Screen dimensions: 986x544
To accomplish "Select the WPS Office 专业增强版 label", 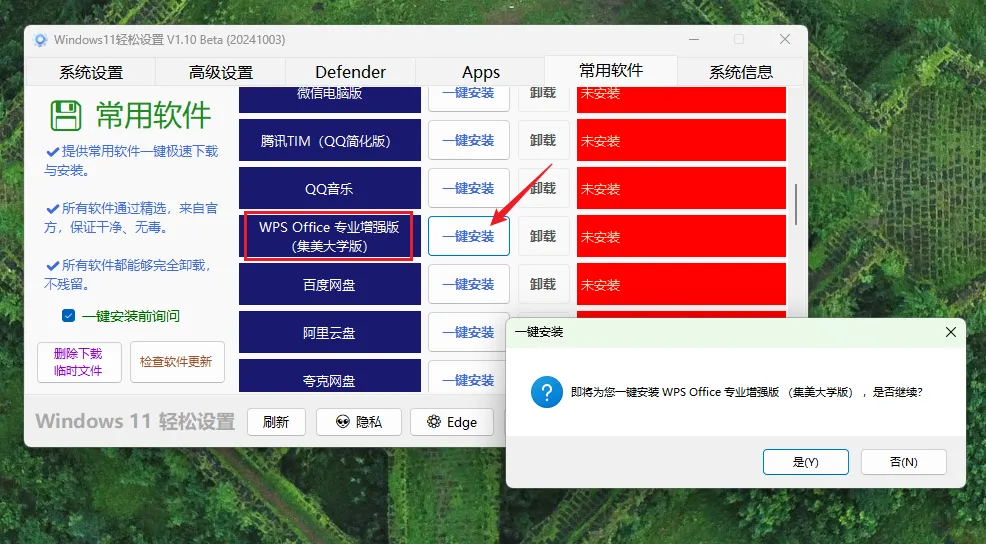I will point(330,236).
